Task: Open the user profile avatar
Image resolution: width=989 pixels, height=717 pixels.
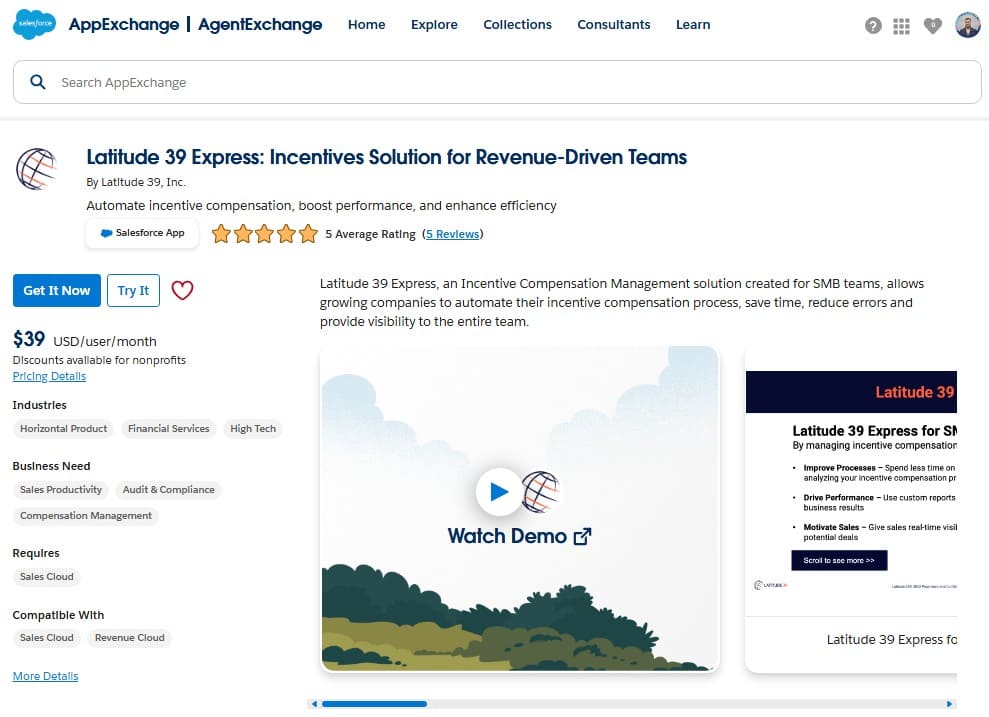Action: coord(968,25)
